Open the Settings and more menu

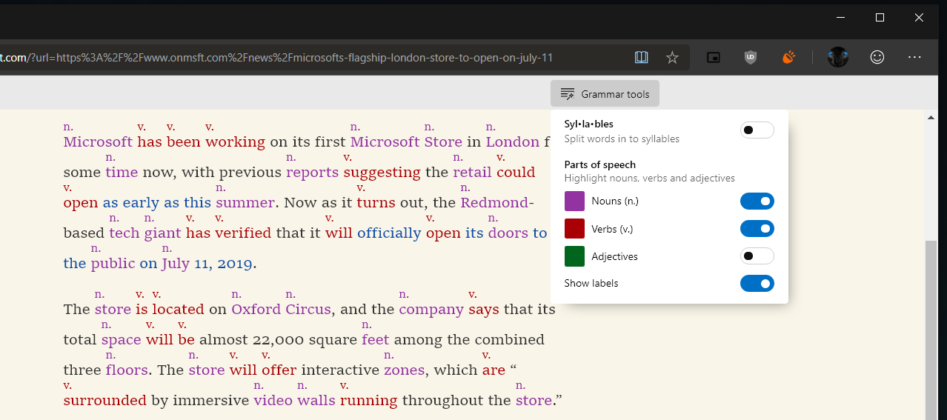click(x=914, y=57)
